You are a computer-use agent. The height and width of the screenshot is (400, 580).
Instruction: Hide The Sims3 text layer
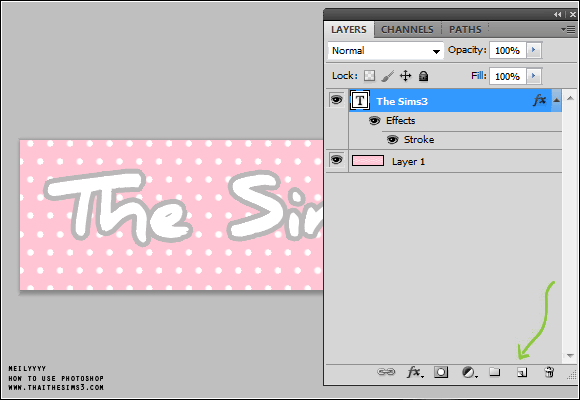pos(336,100)
